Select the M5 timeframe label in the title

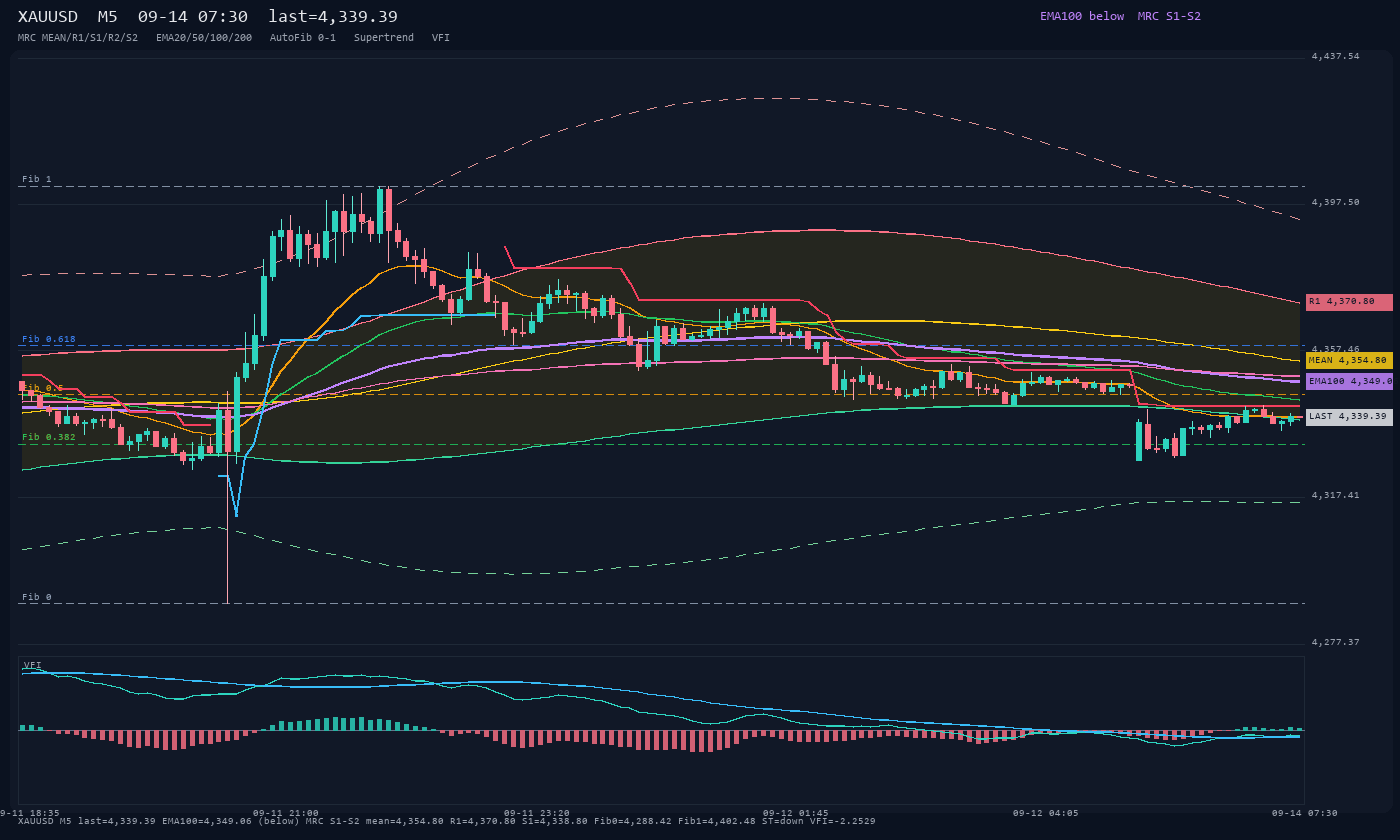(x=107, y=17)
